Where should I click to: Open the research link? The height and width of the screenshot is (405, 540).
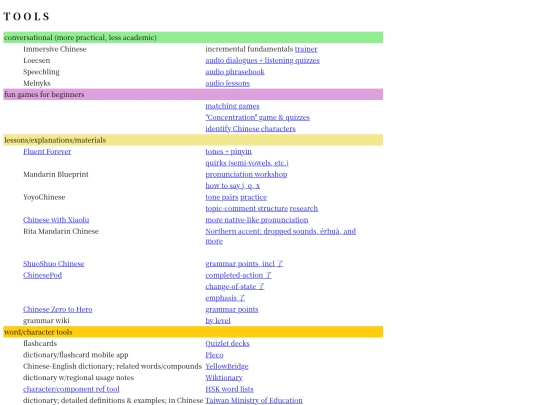point(304,208)
